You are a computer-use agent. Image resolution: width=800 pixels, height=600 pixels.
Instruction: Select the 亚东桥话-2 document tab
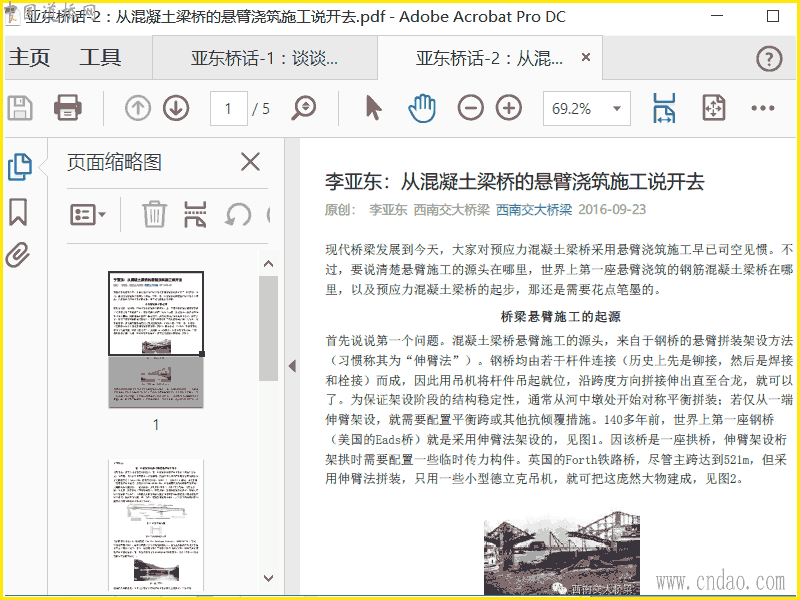[x=490, y=58]
